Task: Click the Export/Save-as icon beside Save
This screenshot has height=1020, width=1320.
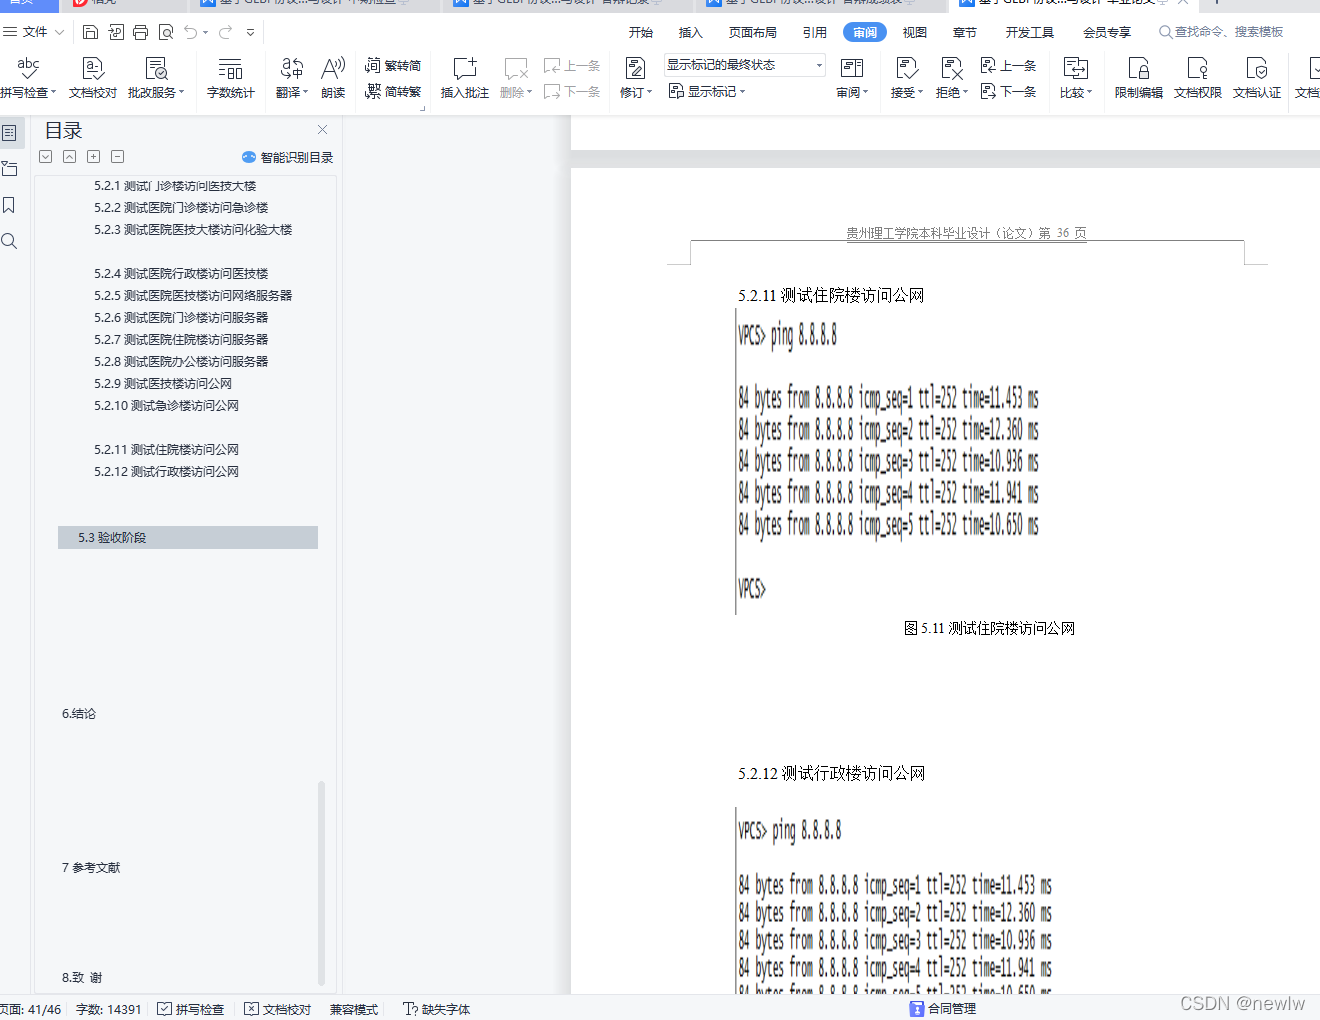Action: point(116,32)
